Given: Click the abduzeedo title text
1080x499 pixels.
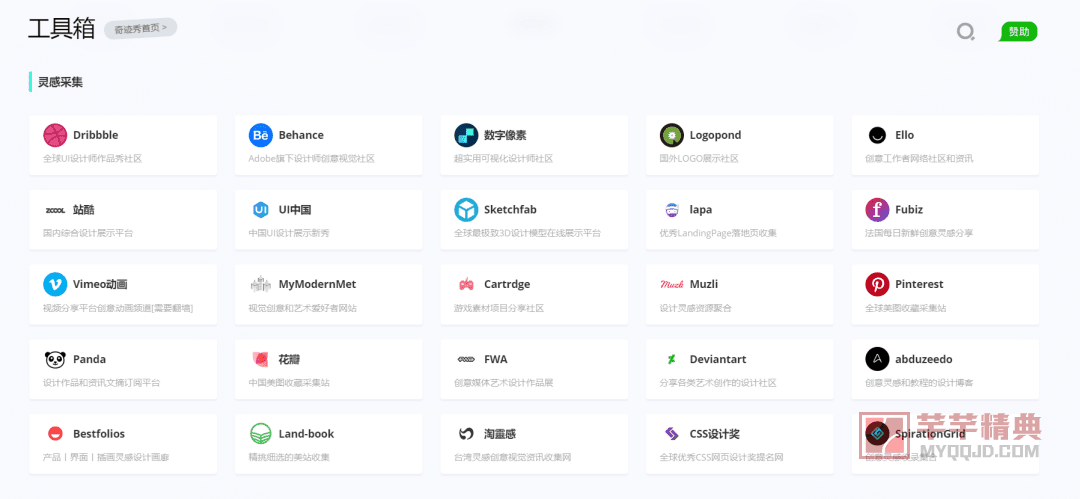Looking at the screenshot, I should (924, 359).
